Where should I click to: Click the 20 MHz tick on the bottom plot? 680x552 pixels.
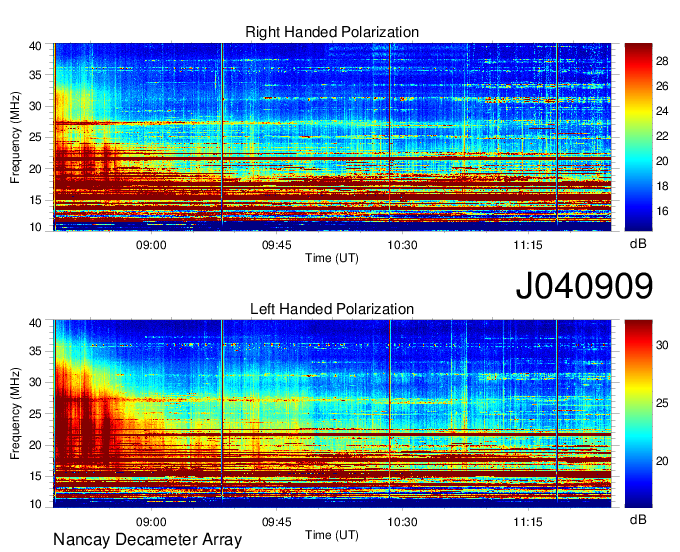click(x=36, y=445)
